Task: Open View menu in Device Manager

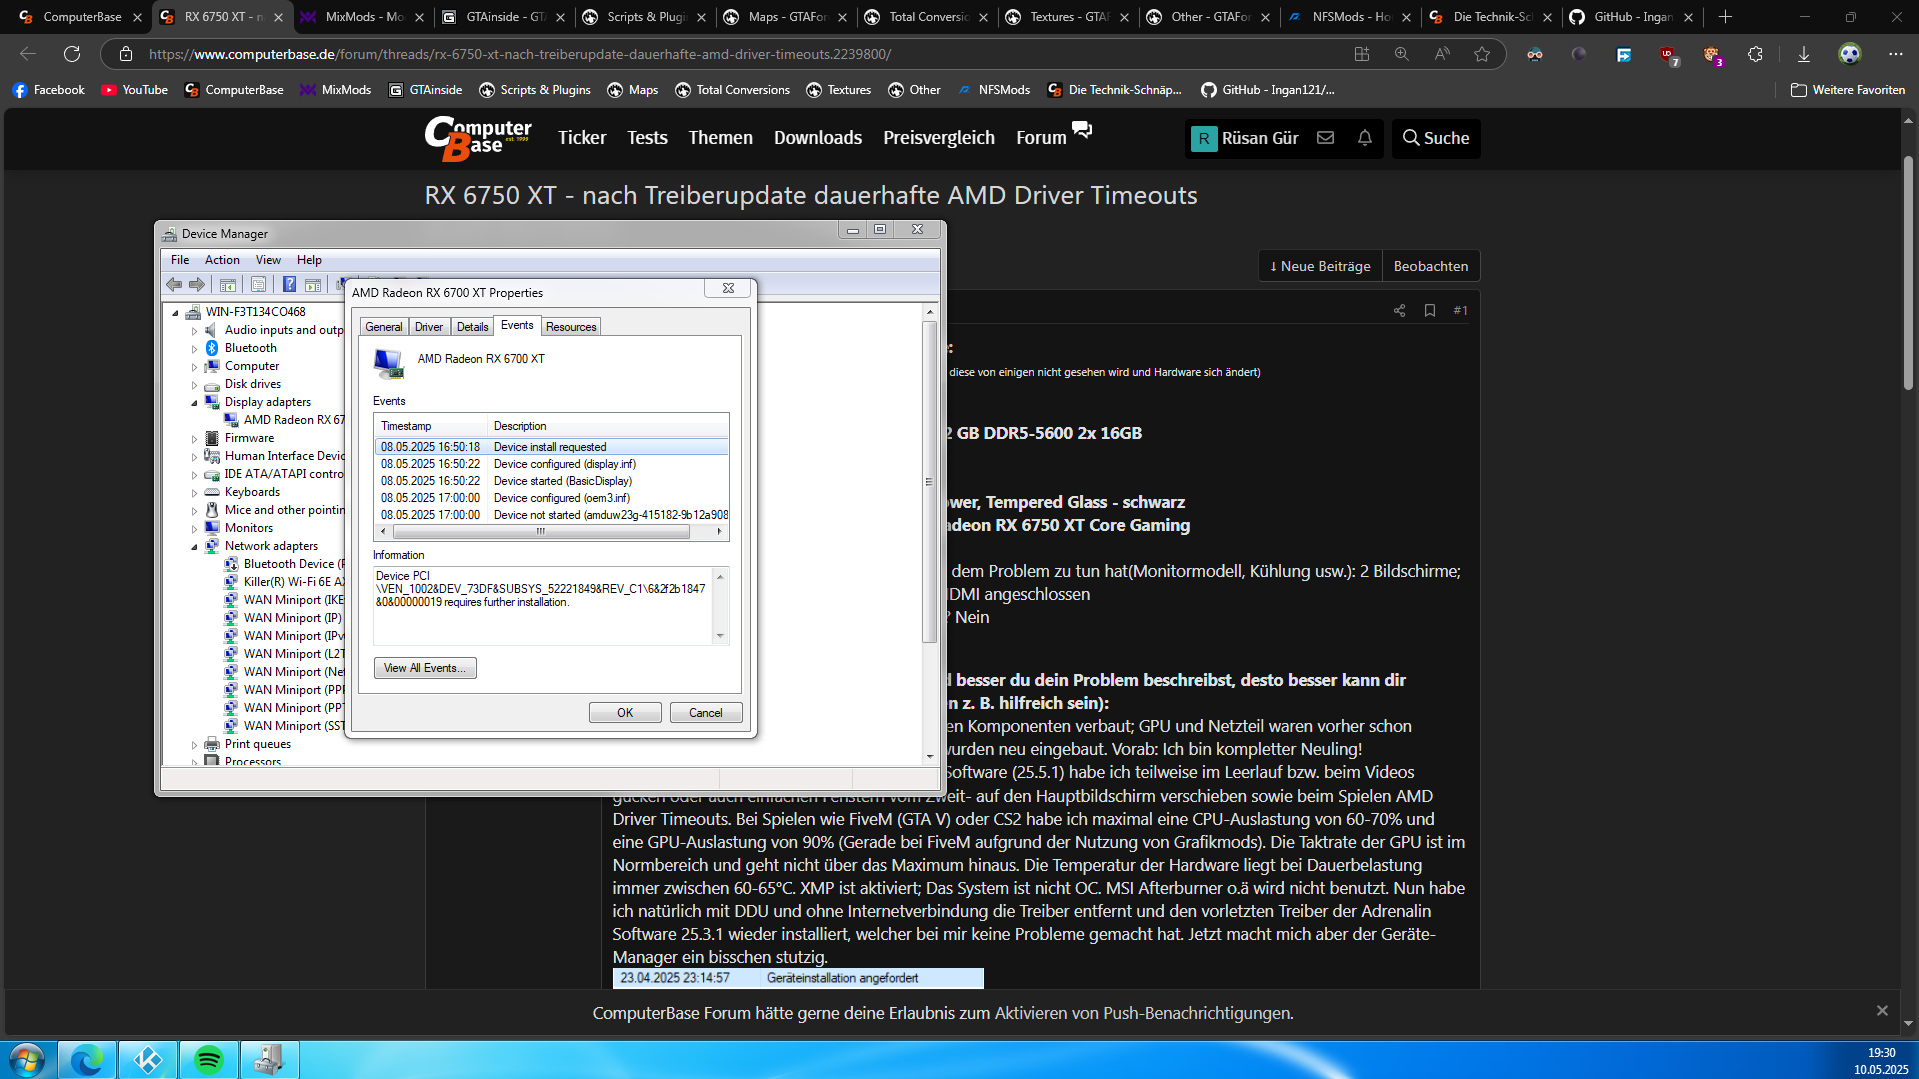Action: [x=268, y=260]
